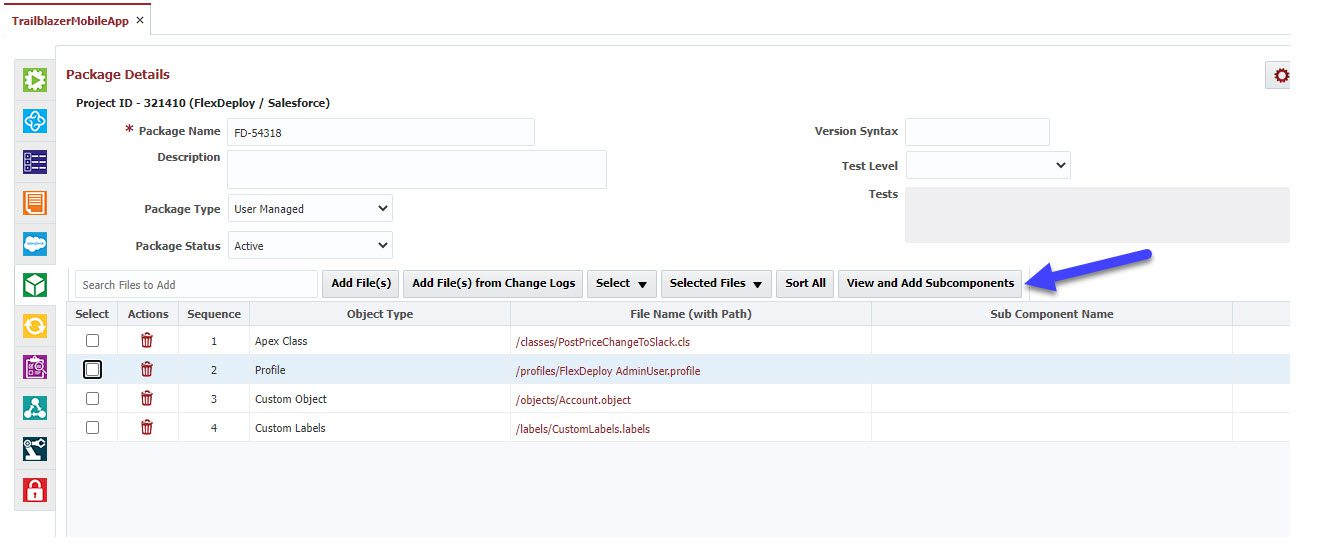Check the box for the Custom Labels row

(x=92, y=428)
